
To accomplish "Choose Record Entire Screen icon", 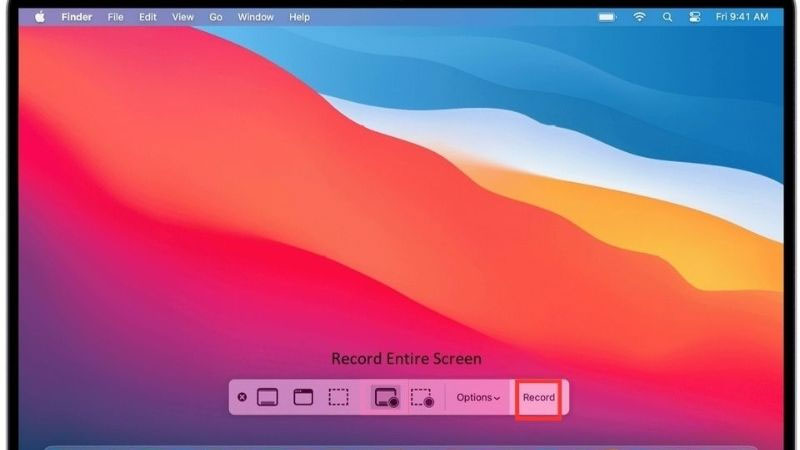I will pyautogui.click(x=387, y=397).
